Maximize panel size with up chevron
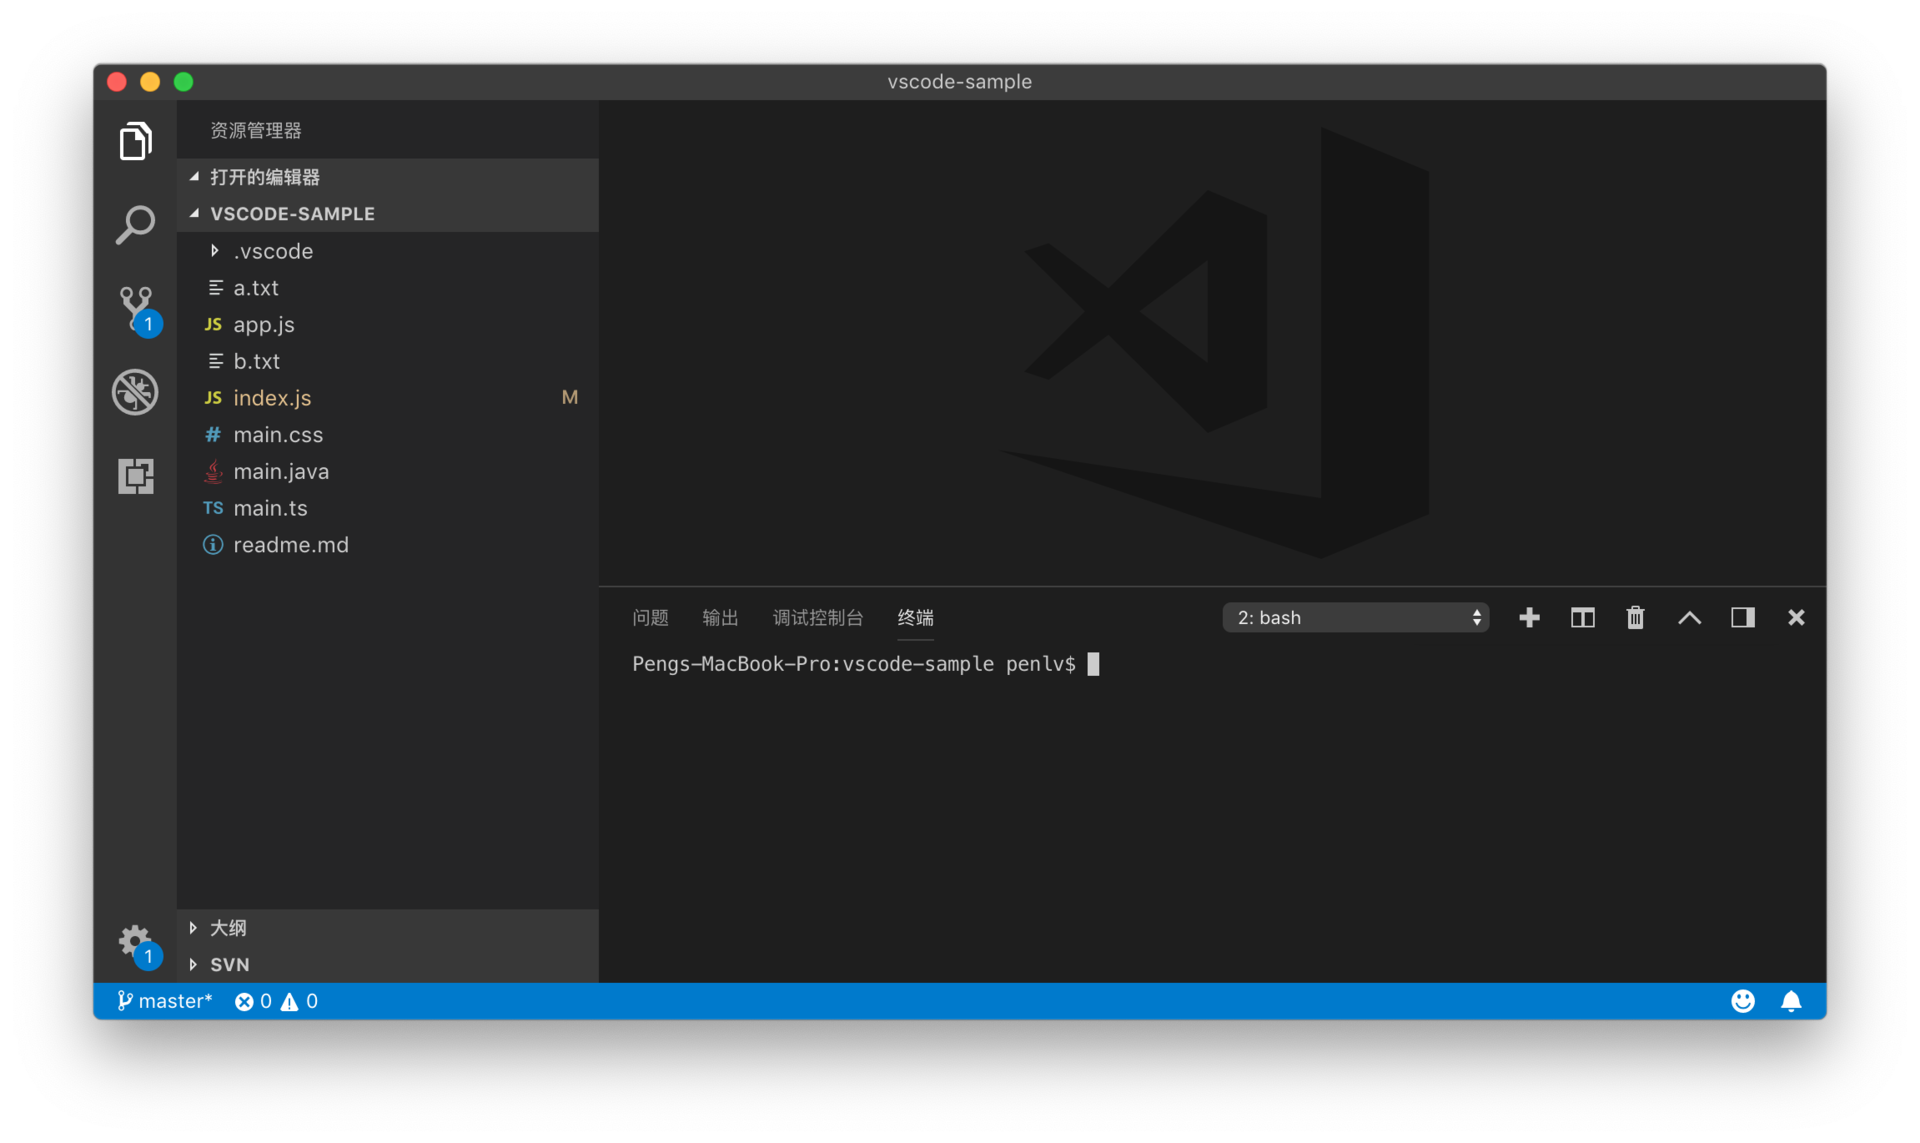 pos(1689,618)
